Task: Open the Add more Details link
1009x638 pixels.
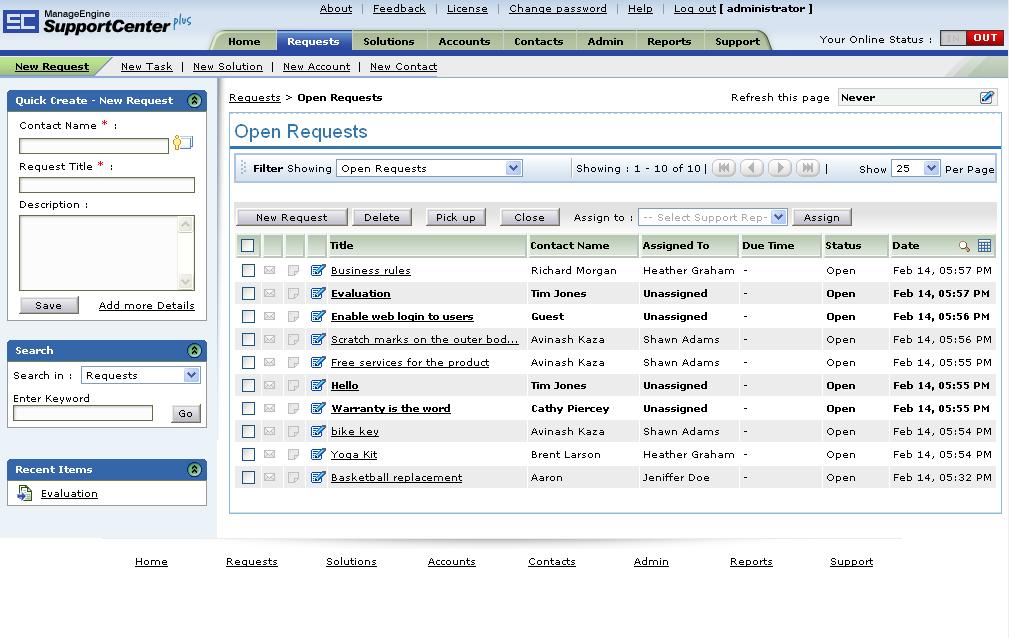Action: (147, 305)
